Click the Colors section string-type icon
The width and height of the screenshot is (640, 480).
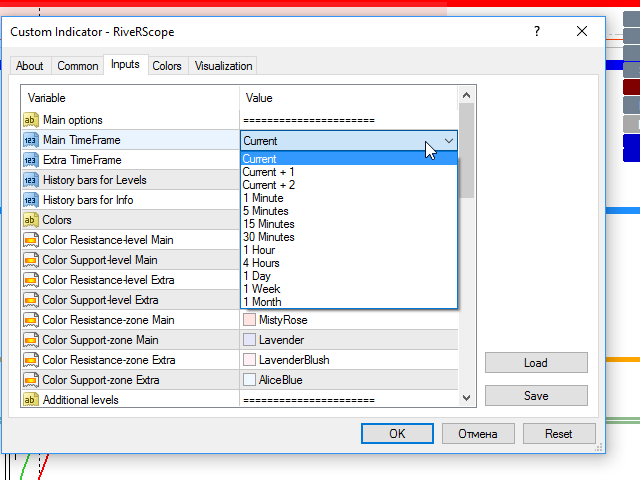tap(31, 220)
